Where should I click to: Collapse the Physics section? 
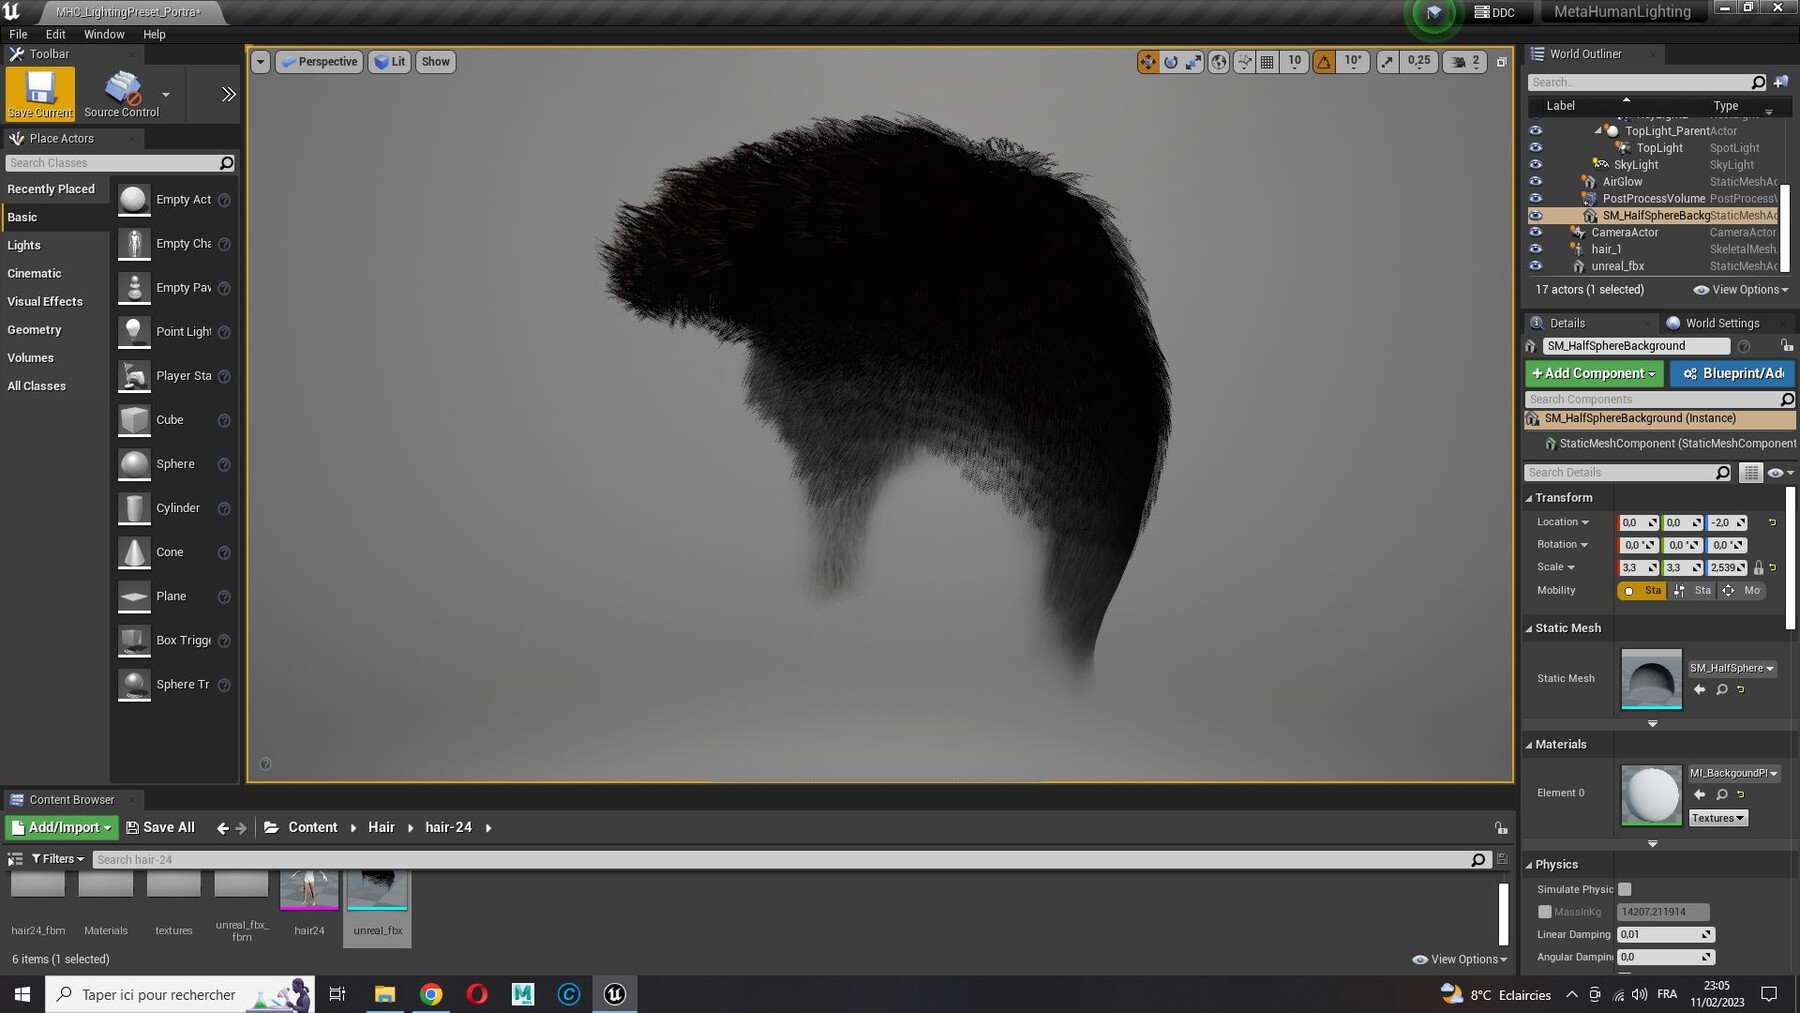[1529, 865]
